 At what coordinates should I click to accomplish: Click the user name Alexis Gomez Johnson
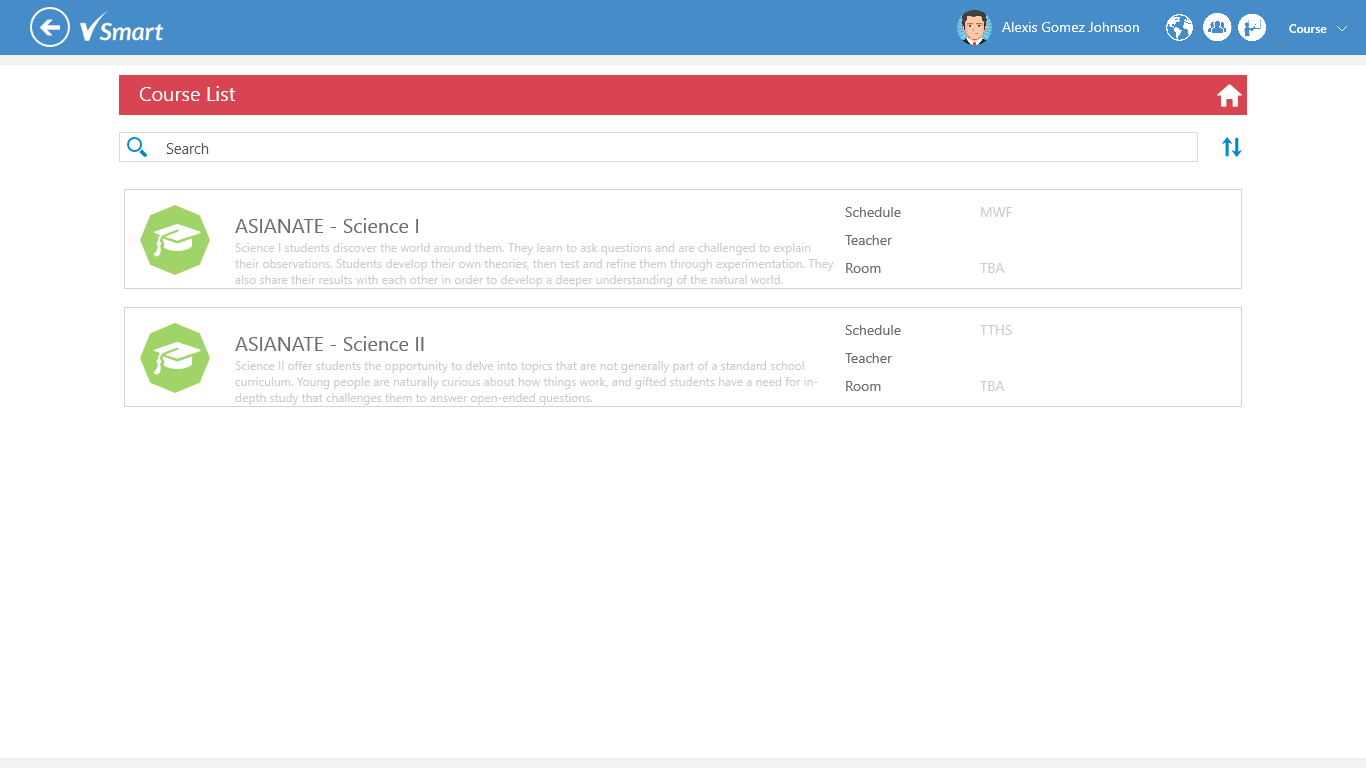(1070, 28)
